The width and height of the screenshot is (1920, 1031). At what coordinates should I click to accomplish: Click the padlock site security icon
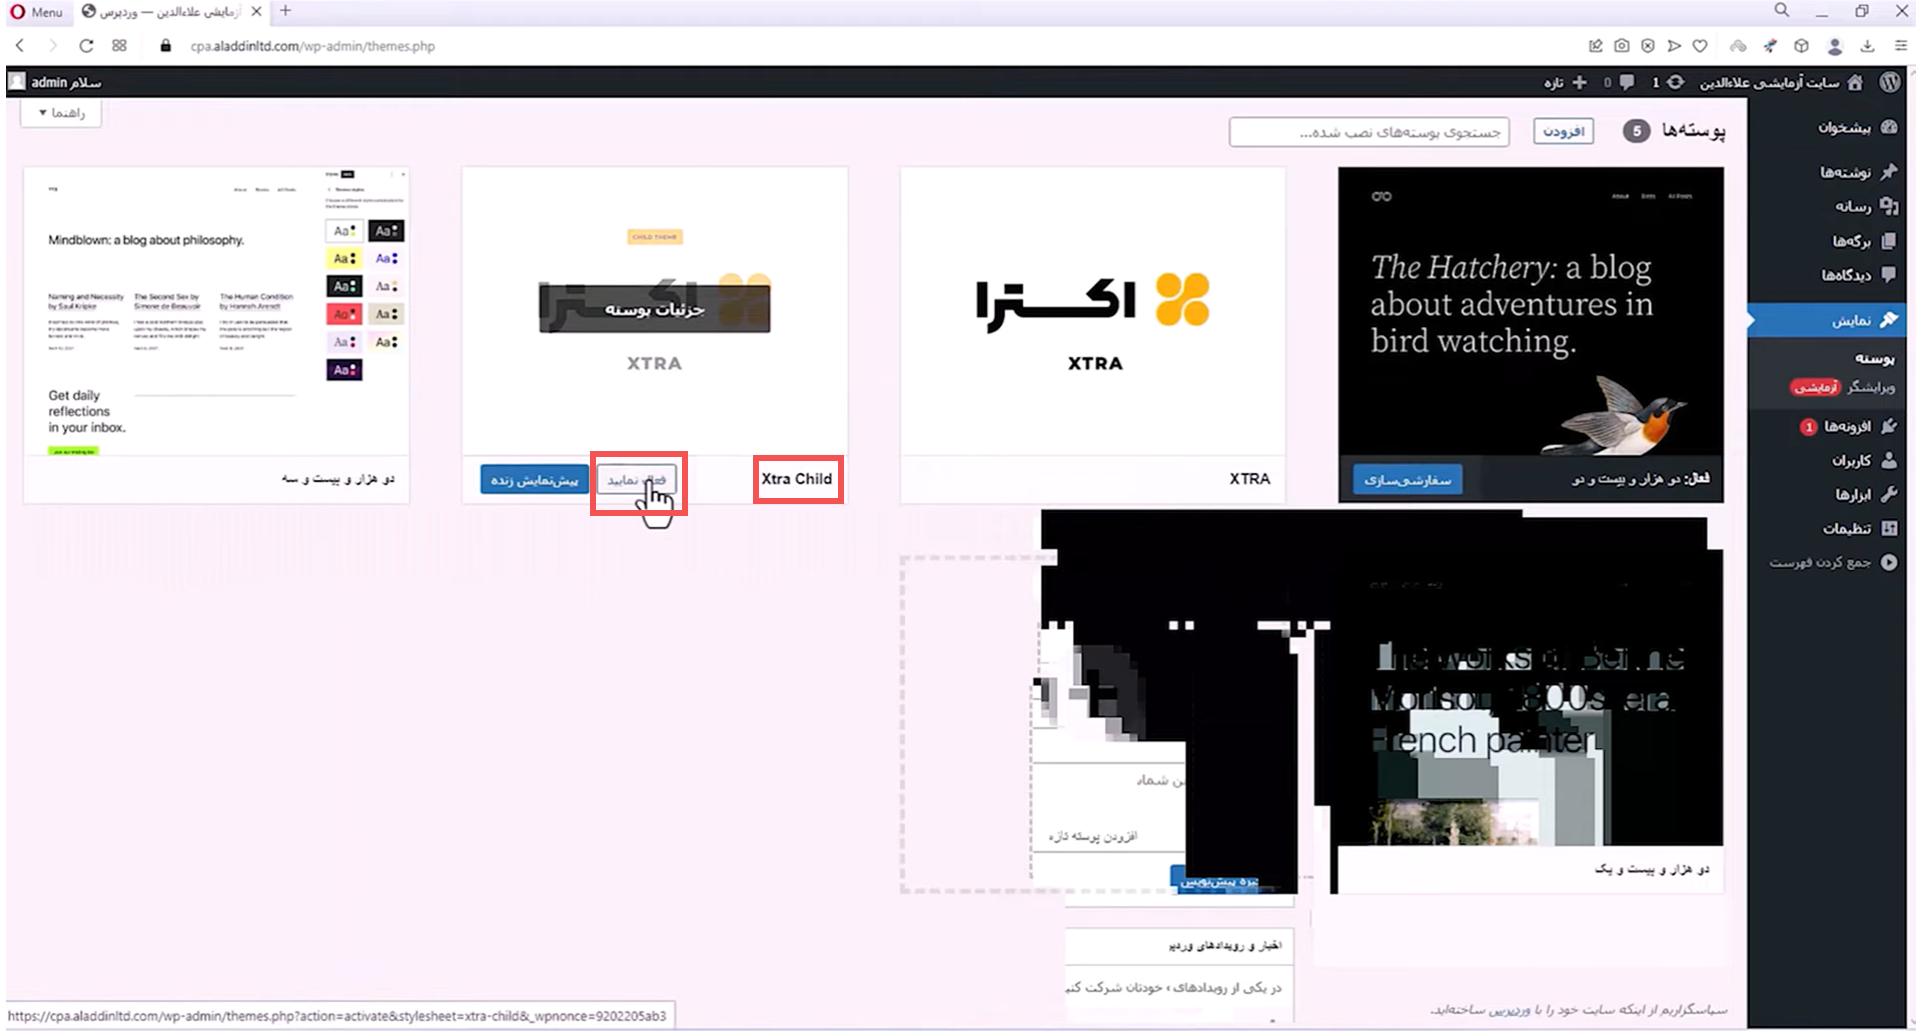pyautogui.click(x=166, y=46)
